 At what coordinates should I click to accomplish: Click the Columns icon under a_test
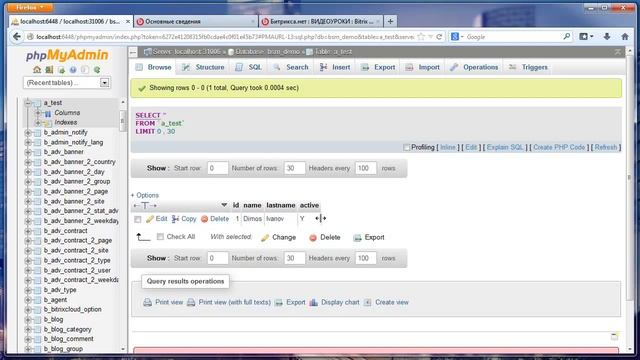click(x=48, y=113)
